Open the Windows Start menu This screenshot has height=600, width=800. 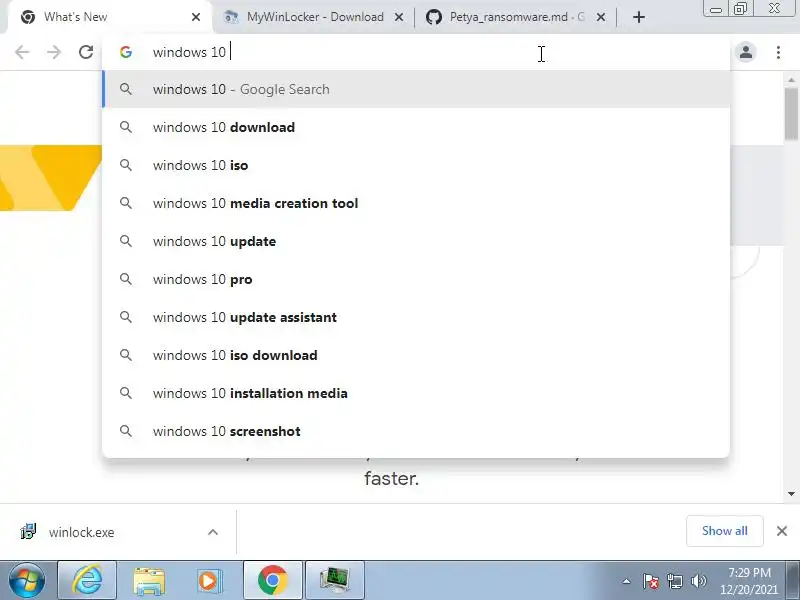[x=27, y=580]
